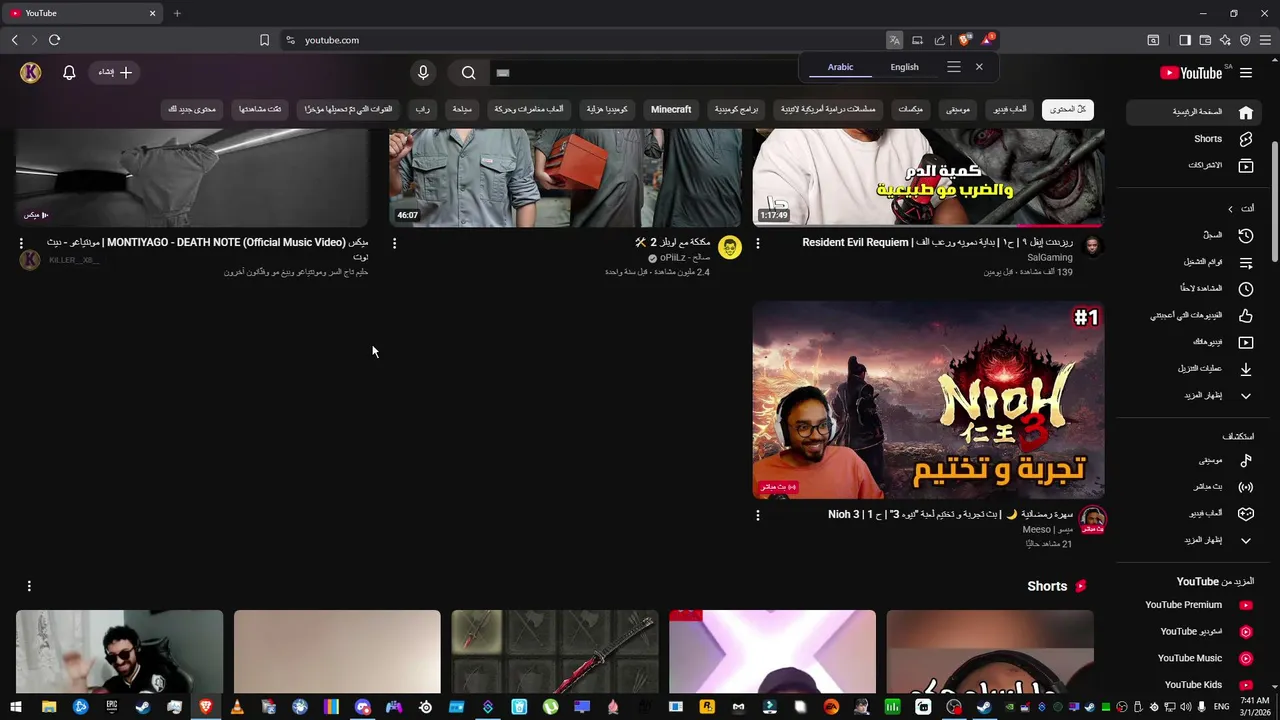Open the Shorts section options menu
Screen dimensions: 1280x720
29,586
